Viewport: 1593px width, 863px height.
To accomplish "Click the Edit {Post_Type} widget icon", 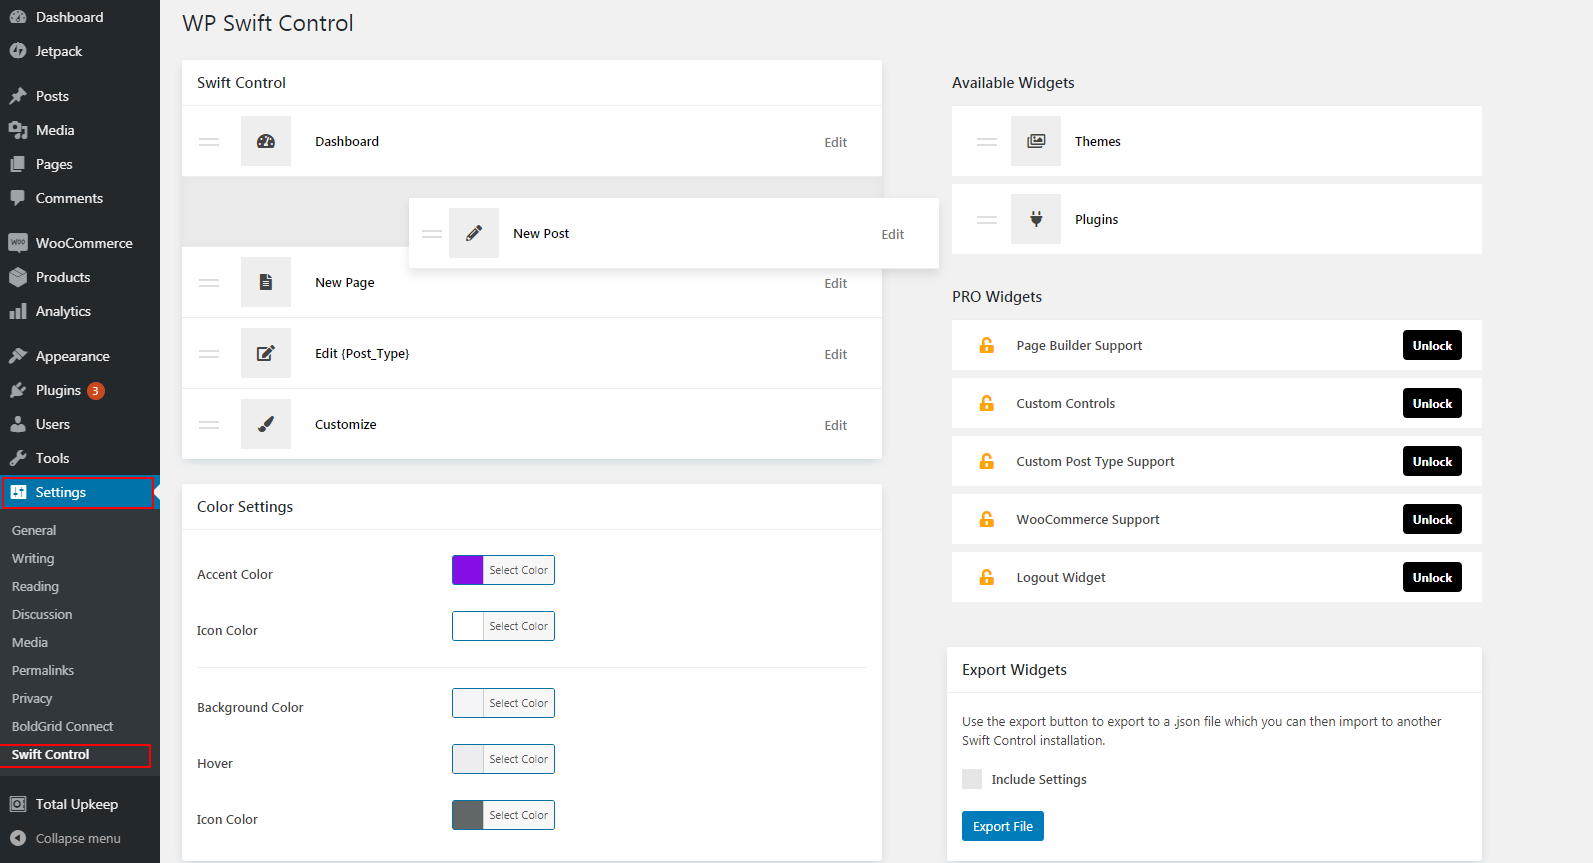I will click(266, 353).
